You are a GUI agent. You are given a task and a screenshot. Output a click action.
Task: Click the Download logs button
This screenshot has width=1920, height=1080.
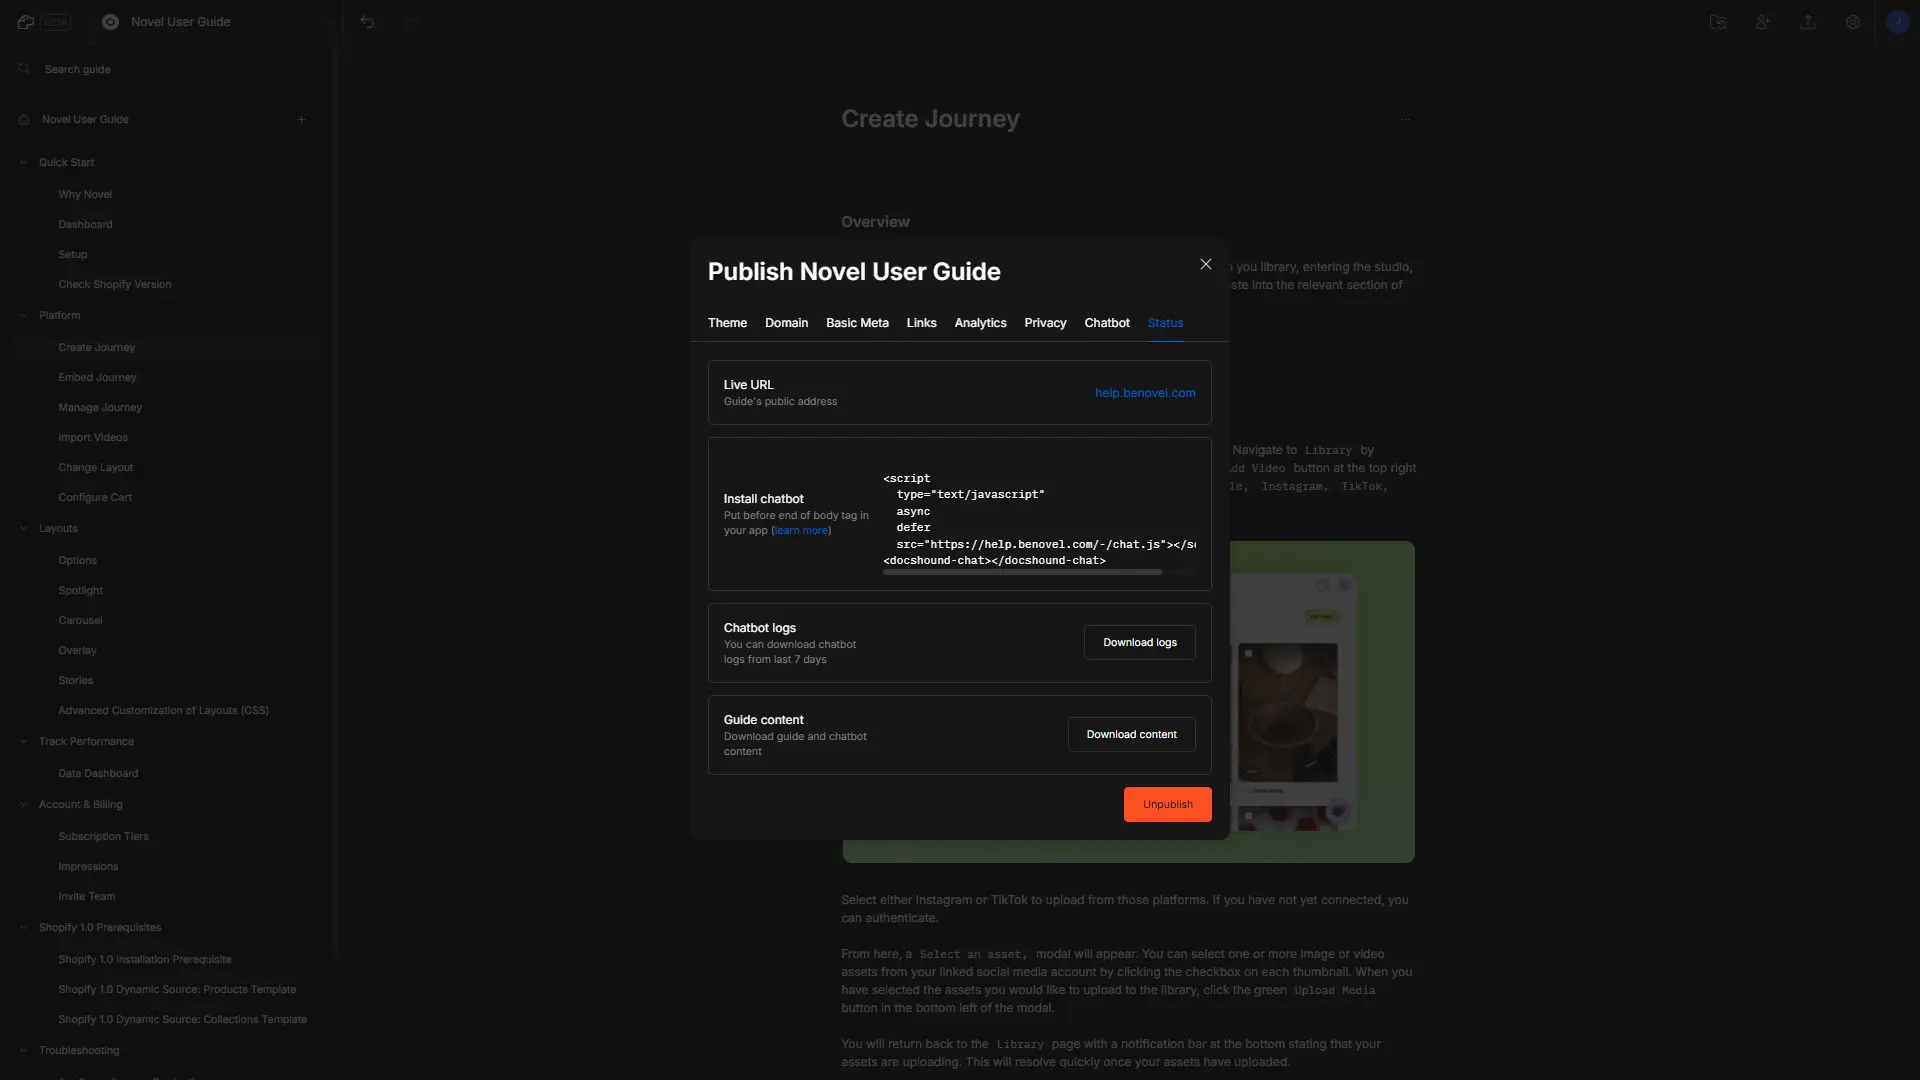(x=1139, y=642)
